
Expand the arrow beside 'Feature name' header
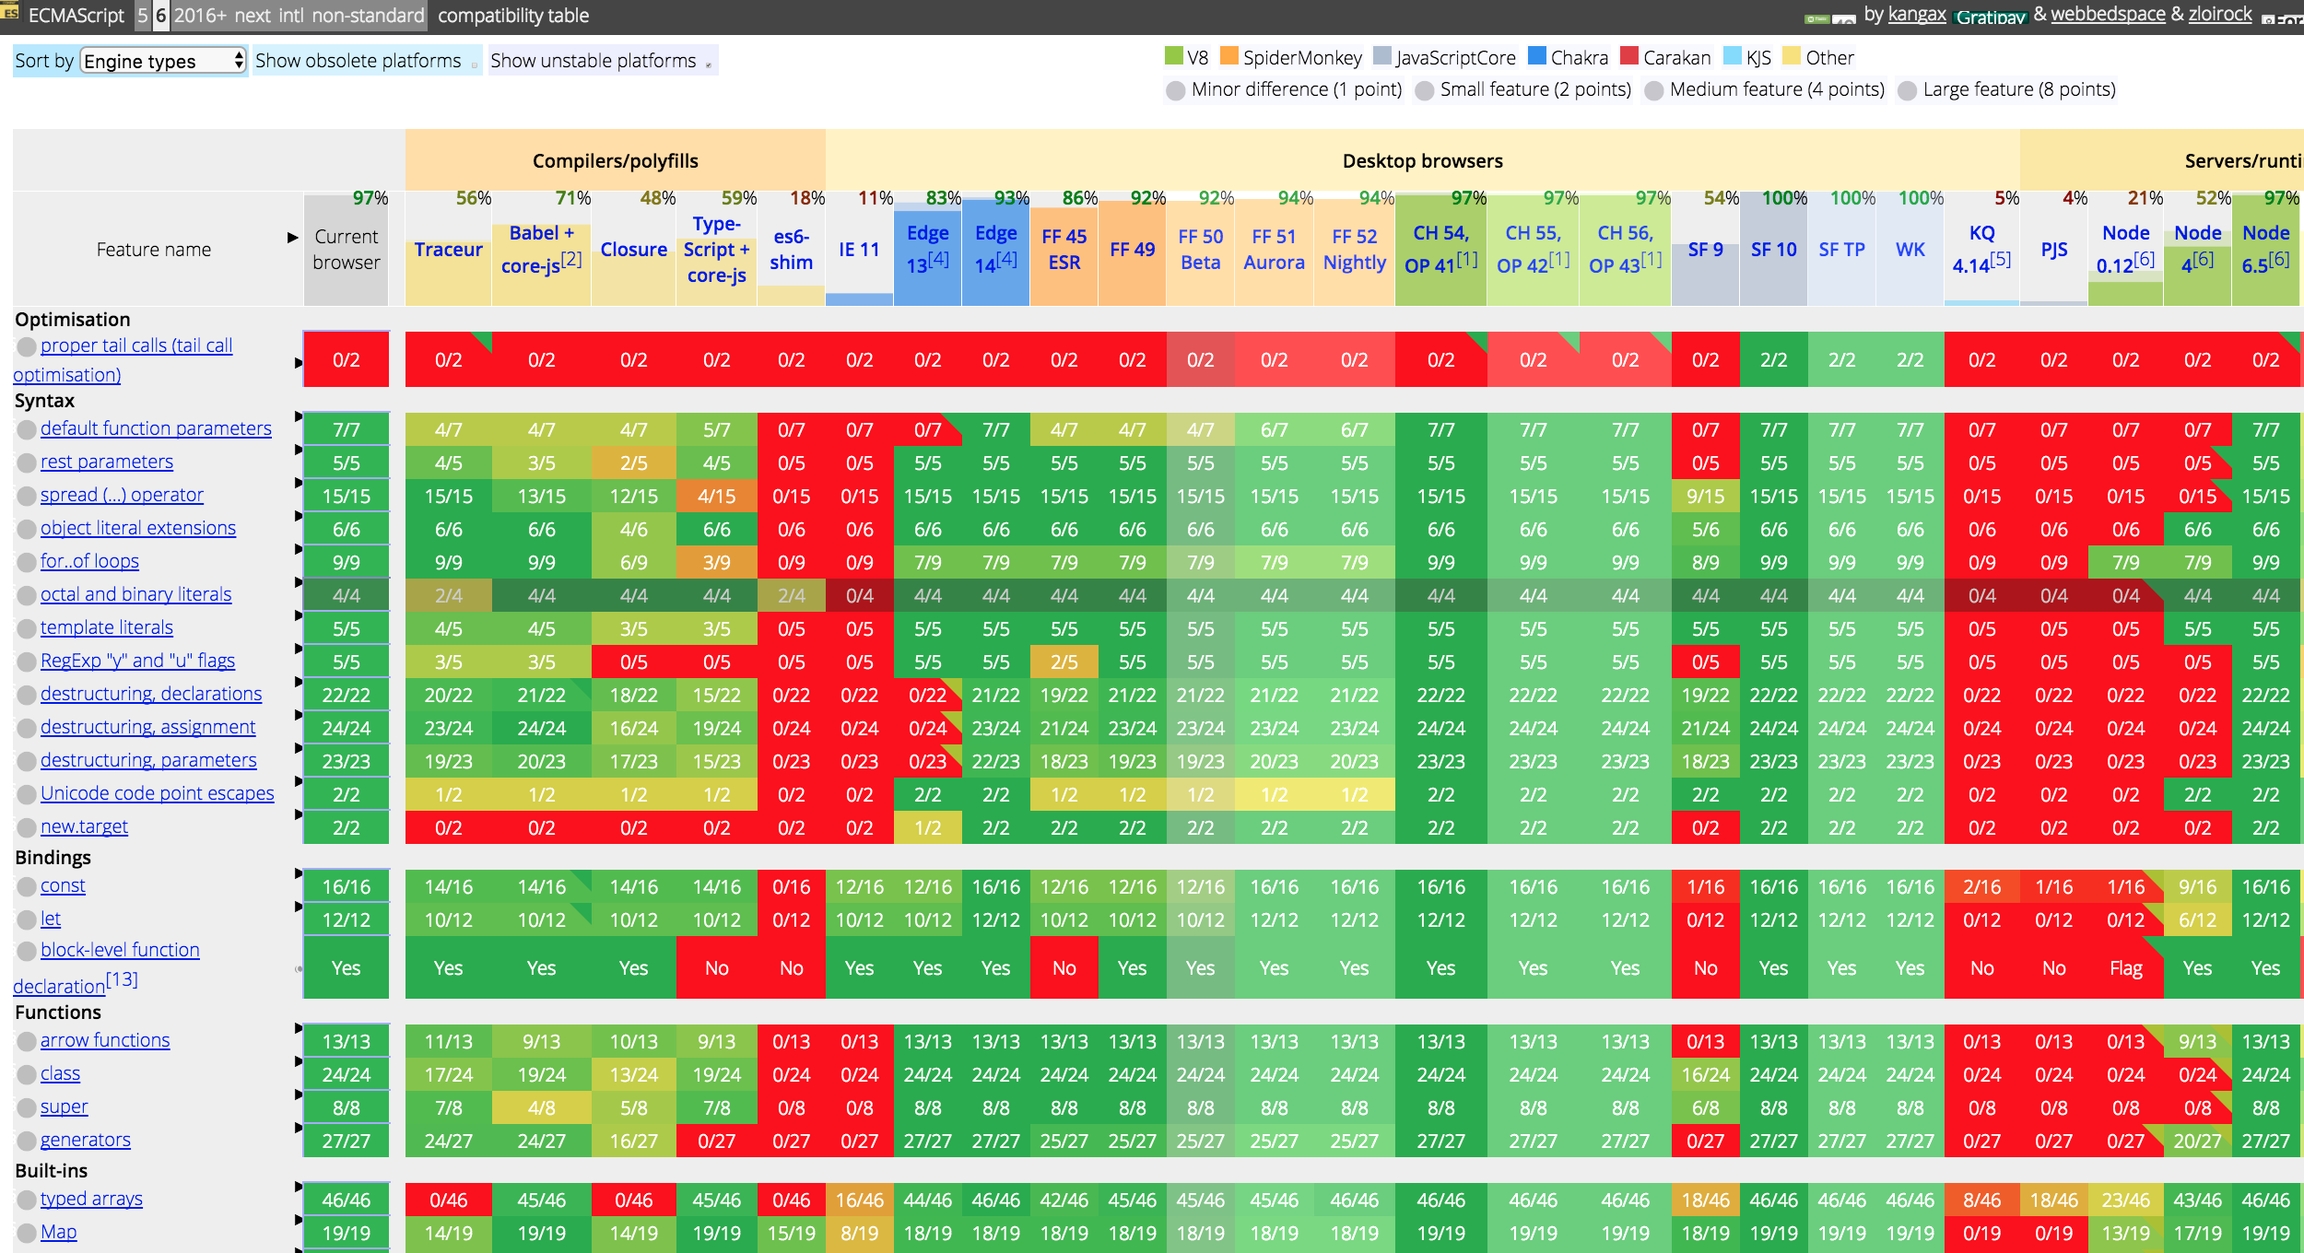[x=292, y=237]
